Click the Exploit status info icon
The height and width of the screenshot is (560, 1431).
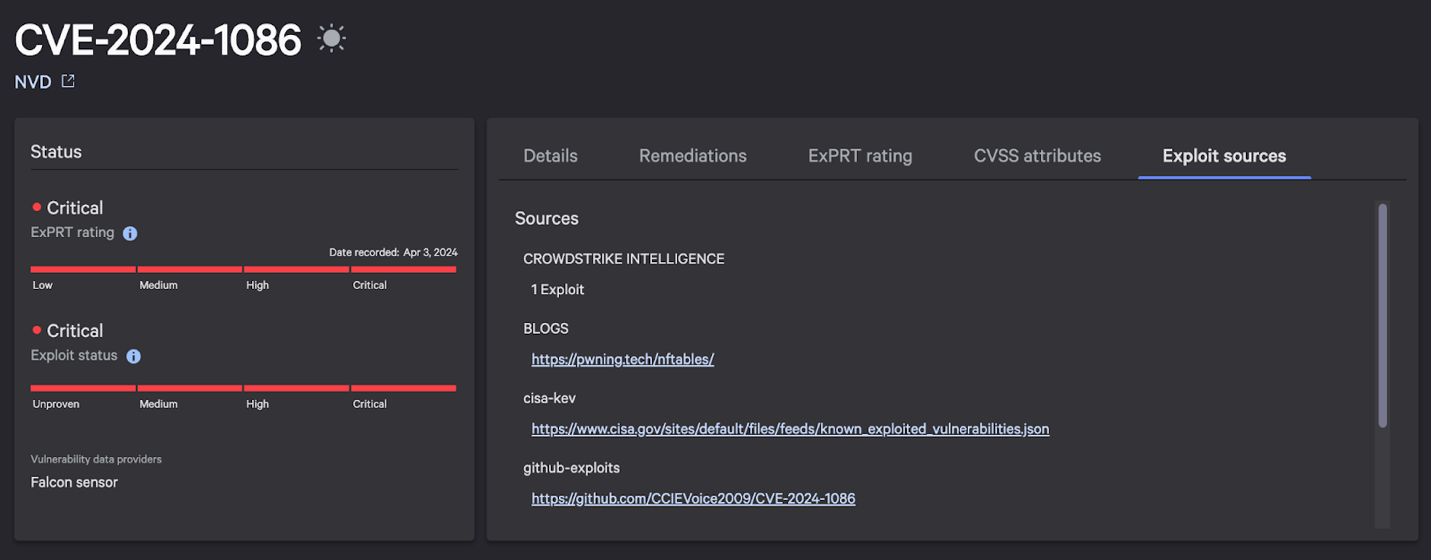[x=134, y=356]
